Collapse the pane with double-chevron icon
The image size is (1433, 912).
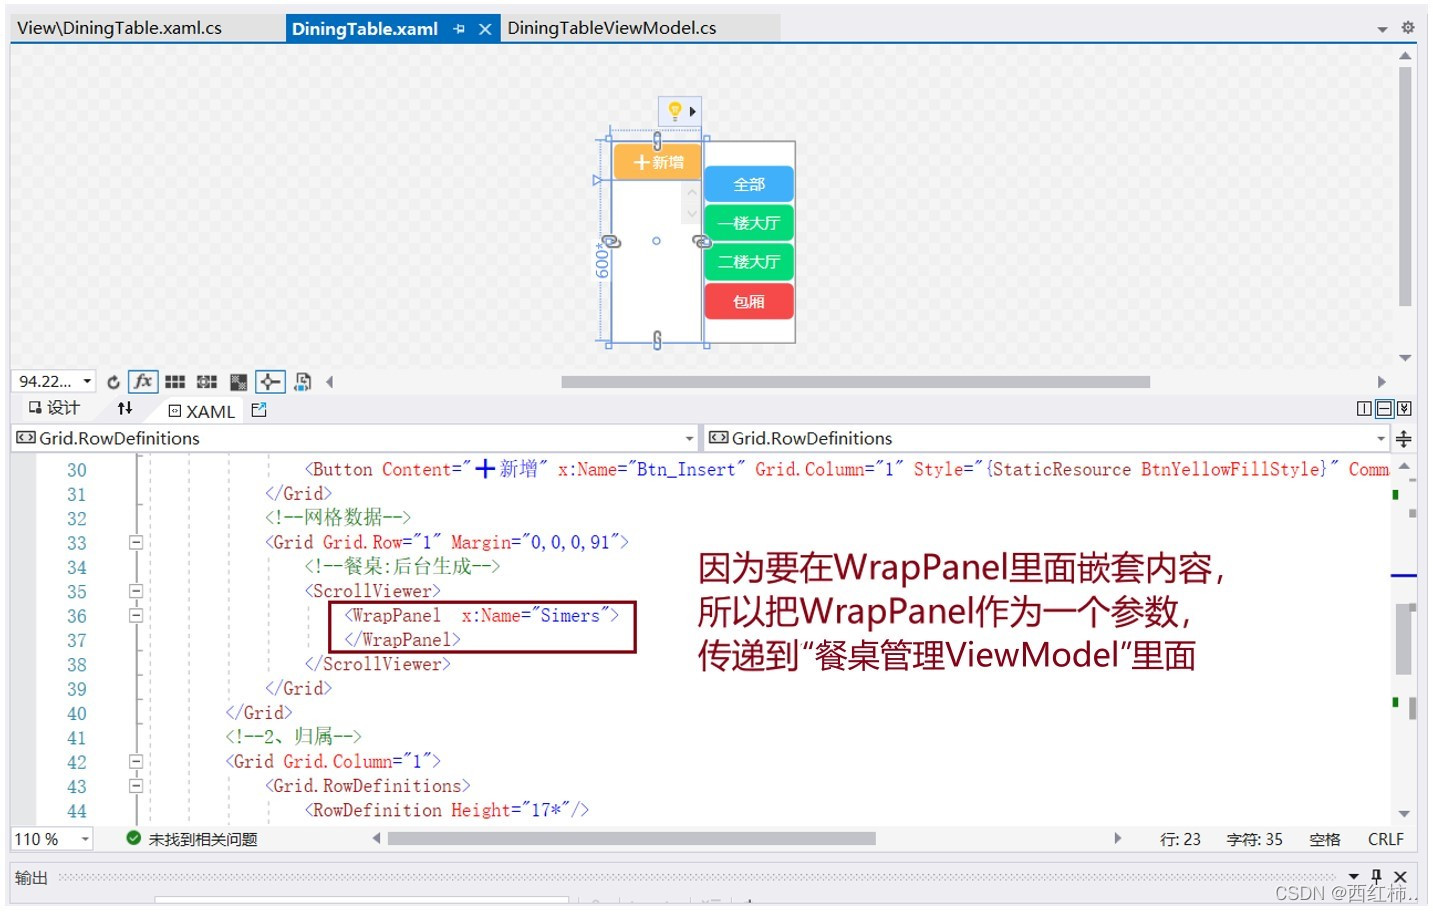click(1404, 409)
